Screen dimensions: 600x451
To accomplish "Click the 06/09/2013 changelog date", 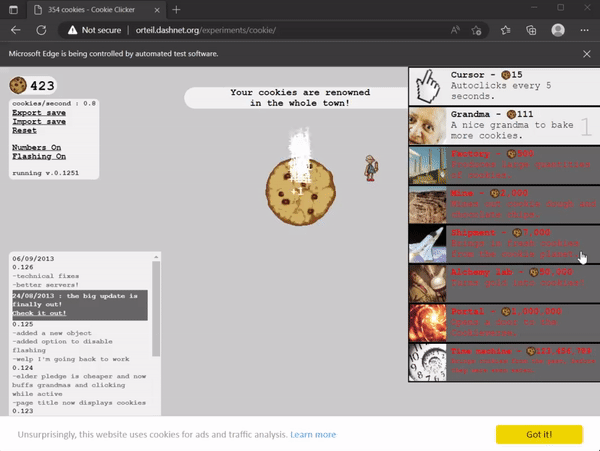I will pyautogui.click(x=33, y=259).
